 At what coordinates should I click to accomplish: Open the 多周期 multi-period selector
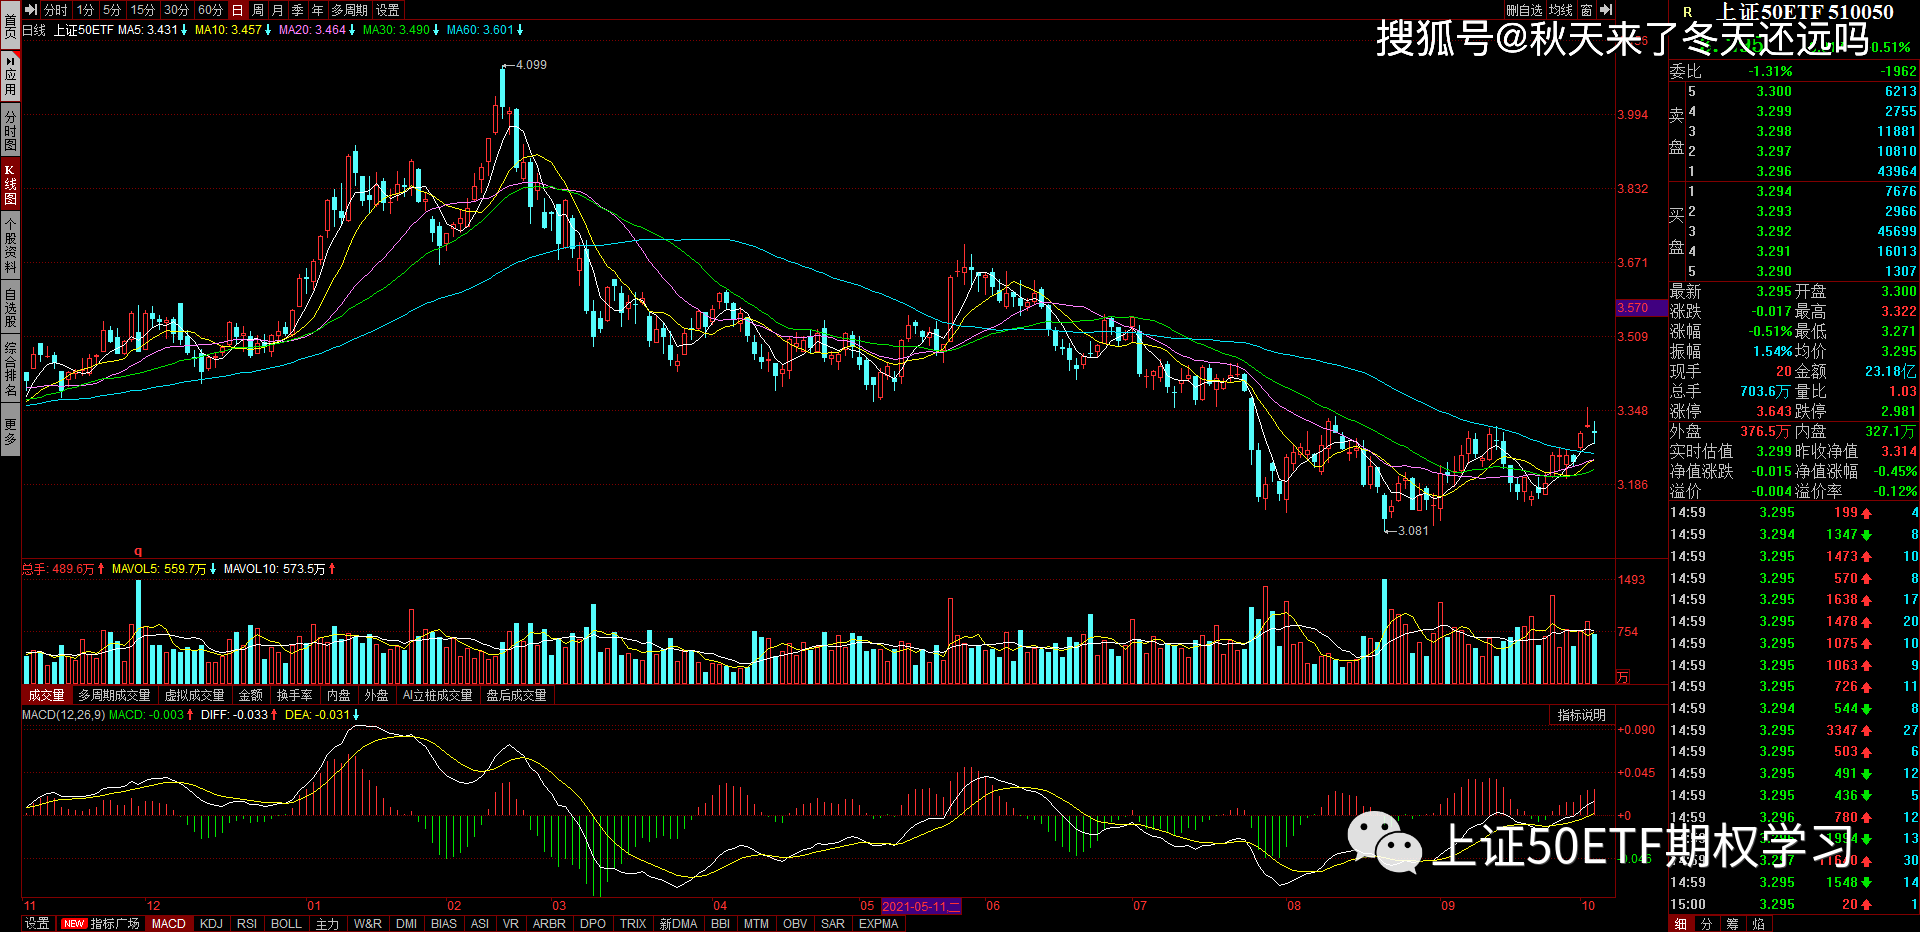point(349,10)
